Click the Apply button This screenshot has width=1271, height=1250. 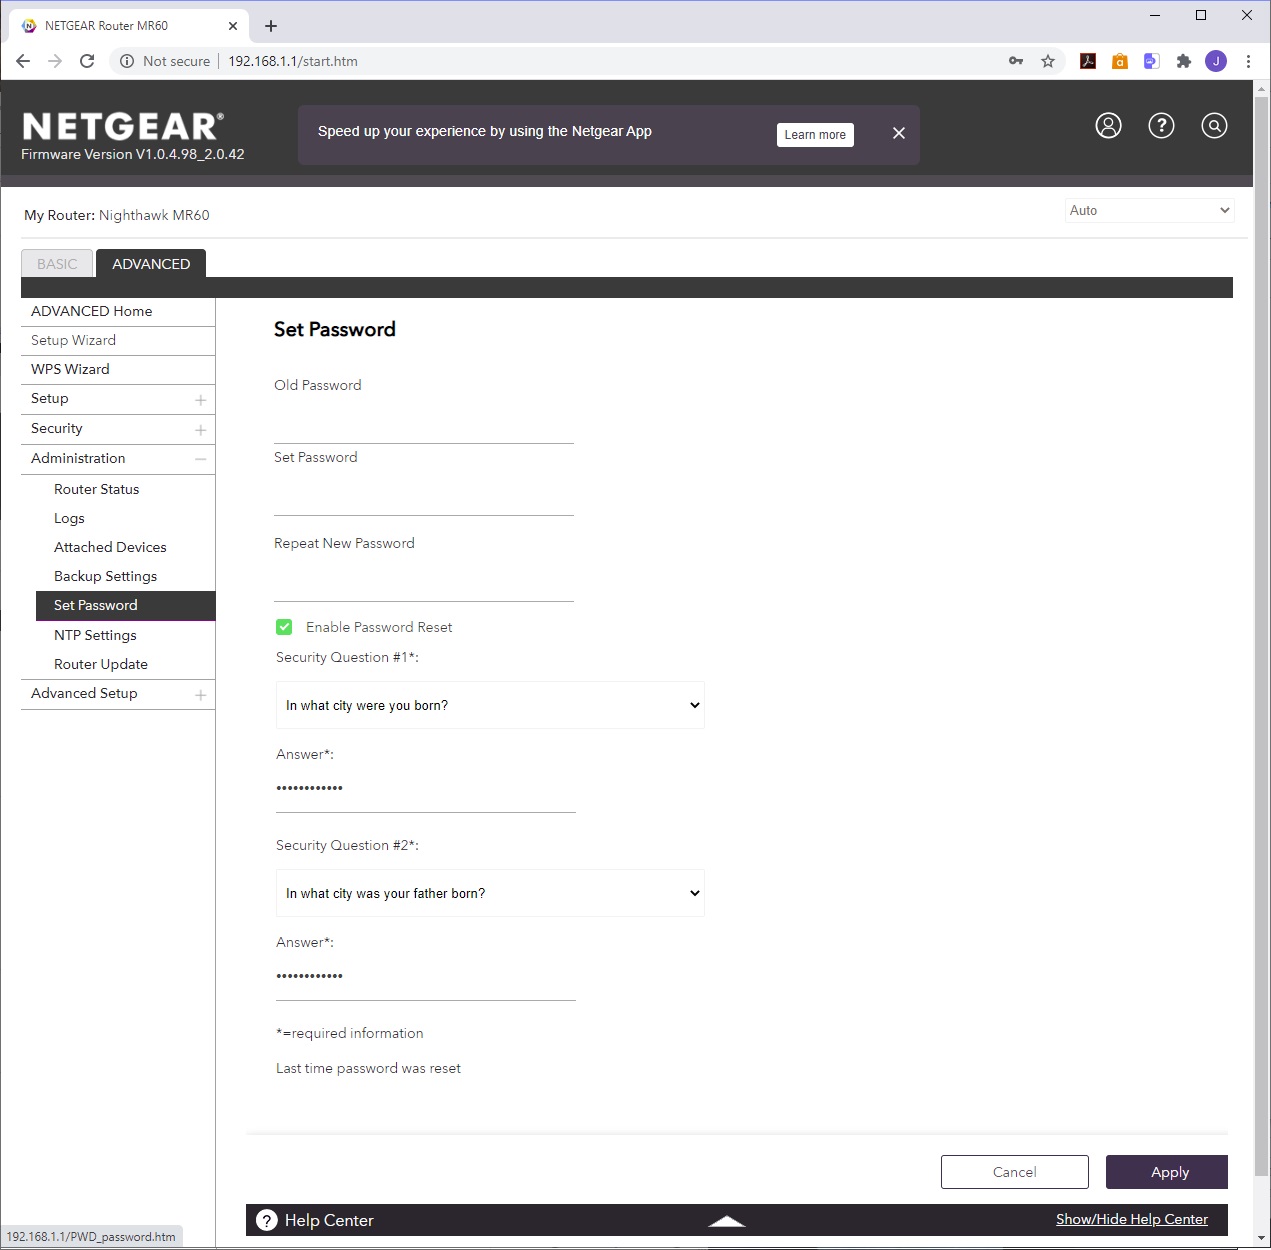[x=1167, y=1172]
